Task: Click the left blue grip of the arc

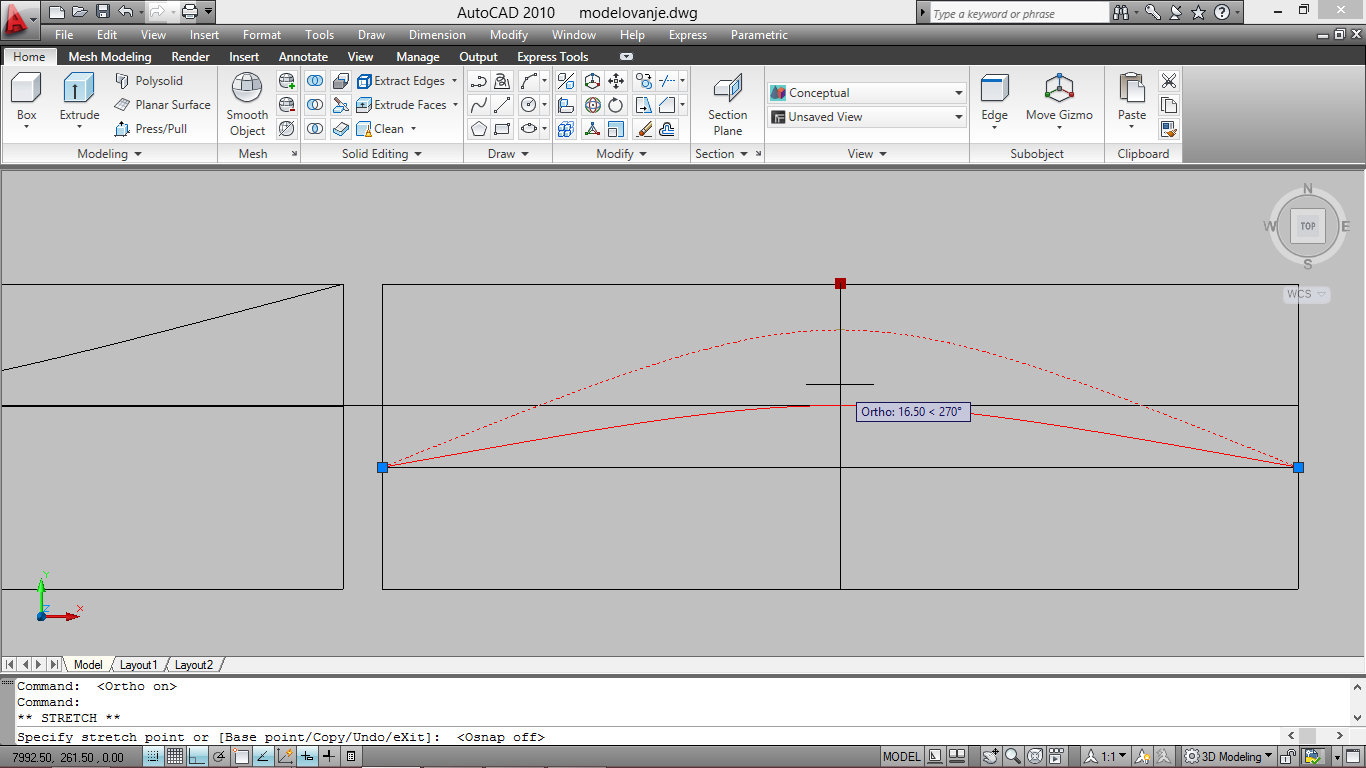Action: [x=382, y=467]
